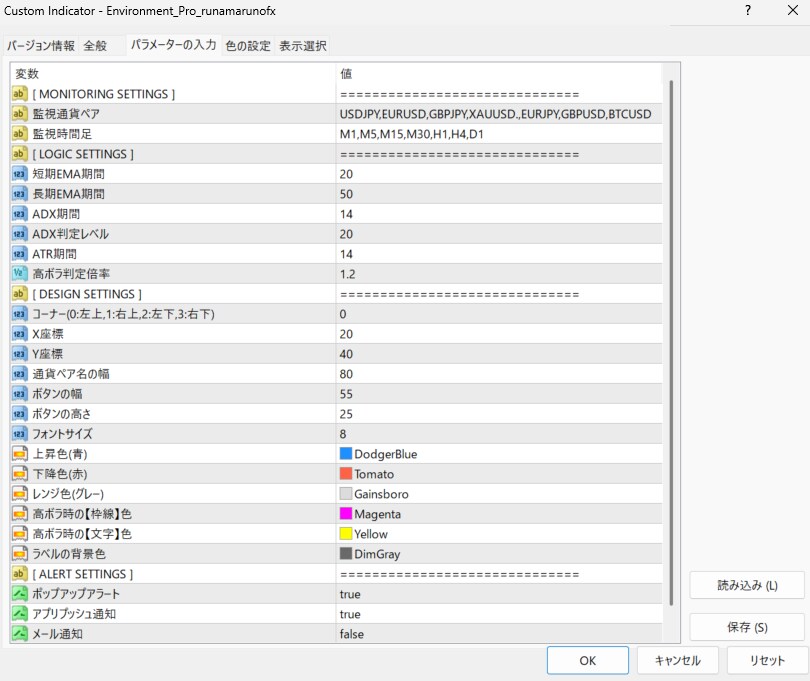The height and width of the screenshot is (681, 810).
Task: Open Yellow color dropdown for 文字色
Action: 499,534
